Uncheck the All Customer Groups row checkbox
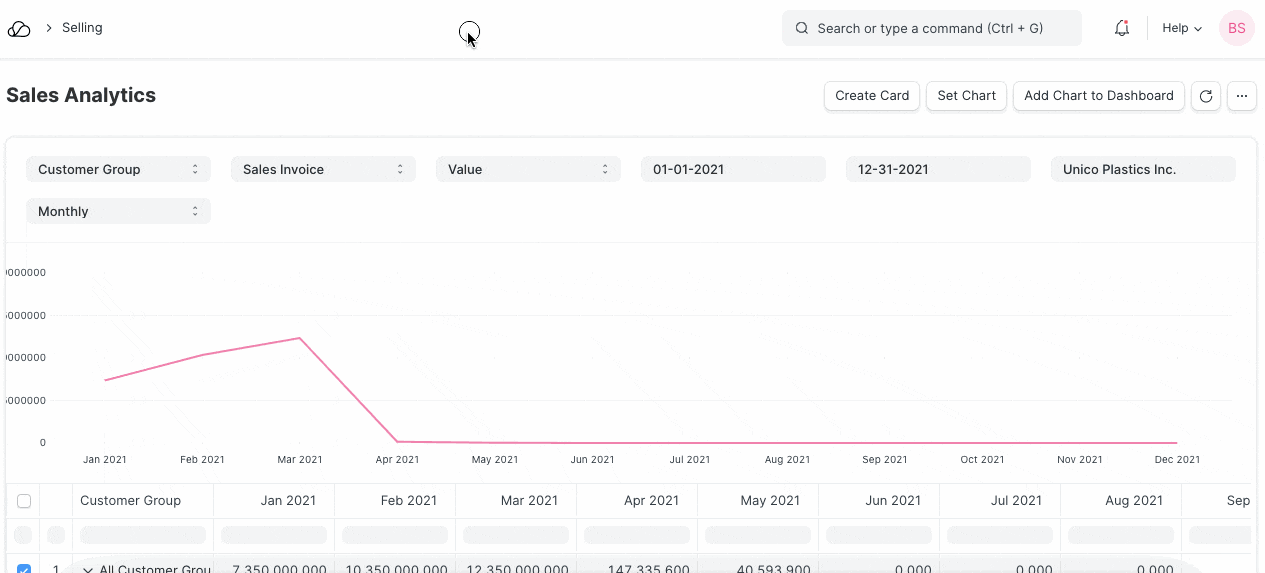 pyautogui.click(x=24, y=569)
